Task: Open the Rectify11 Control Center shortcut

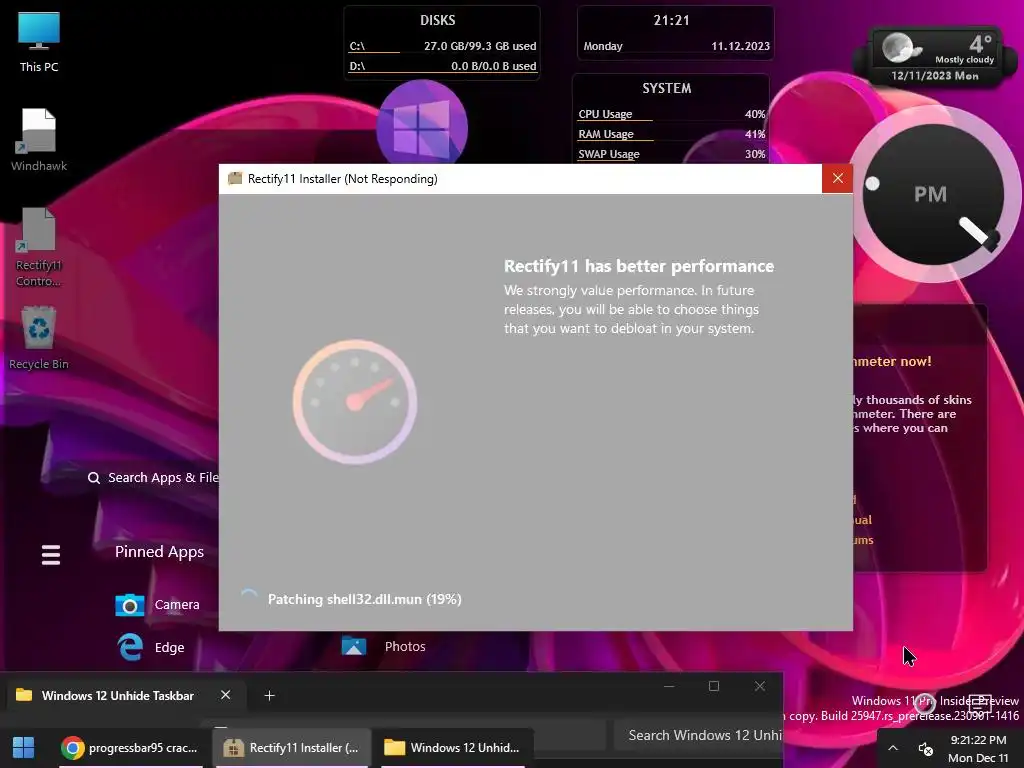Action: click(39, 247)
